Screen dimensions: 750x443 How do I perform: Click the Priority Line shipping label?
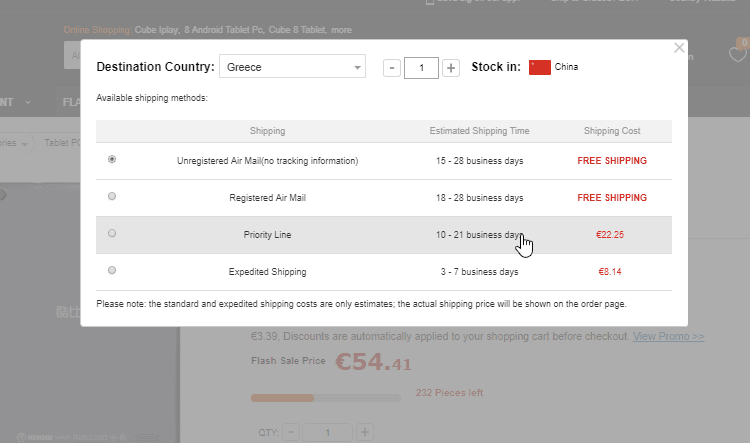[267, 235]
